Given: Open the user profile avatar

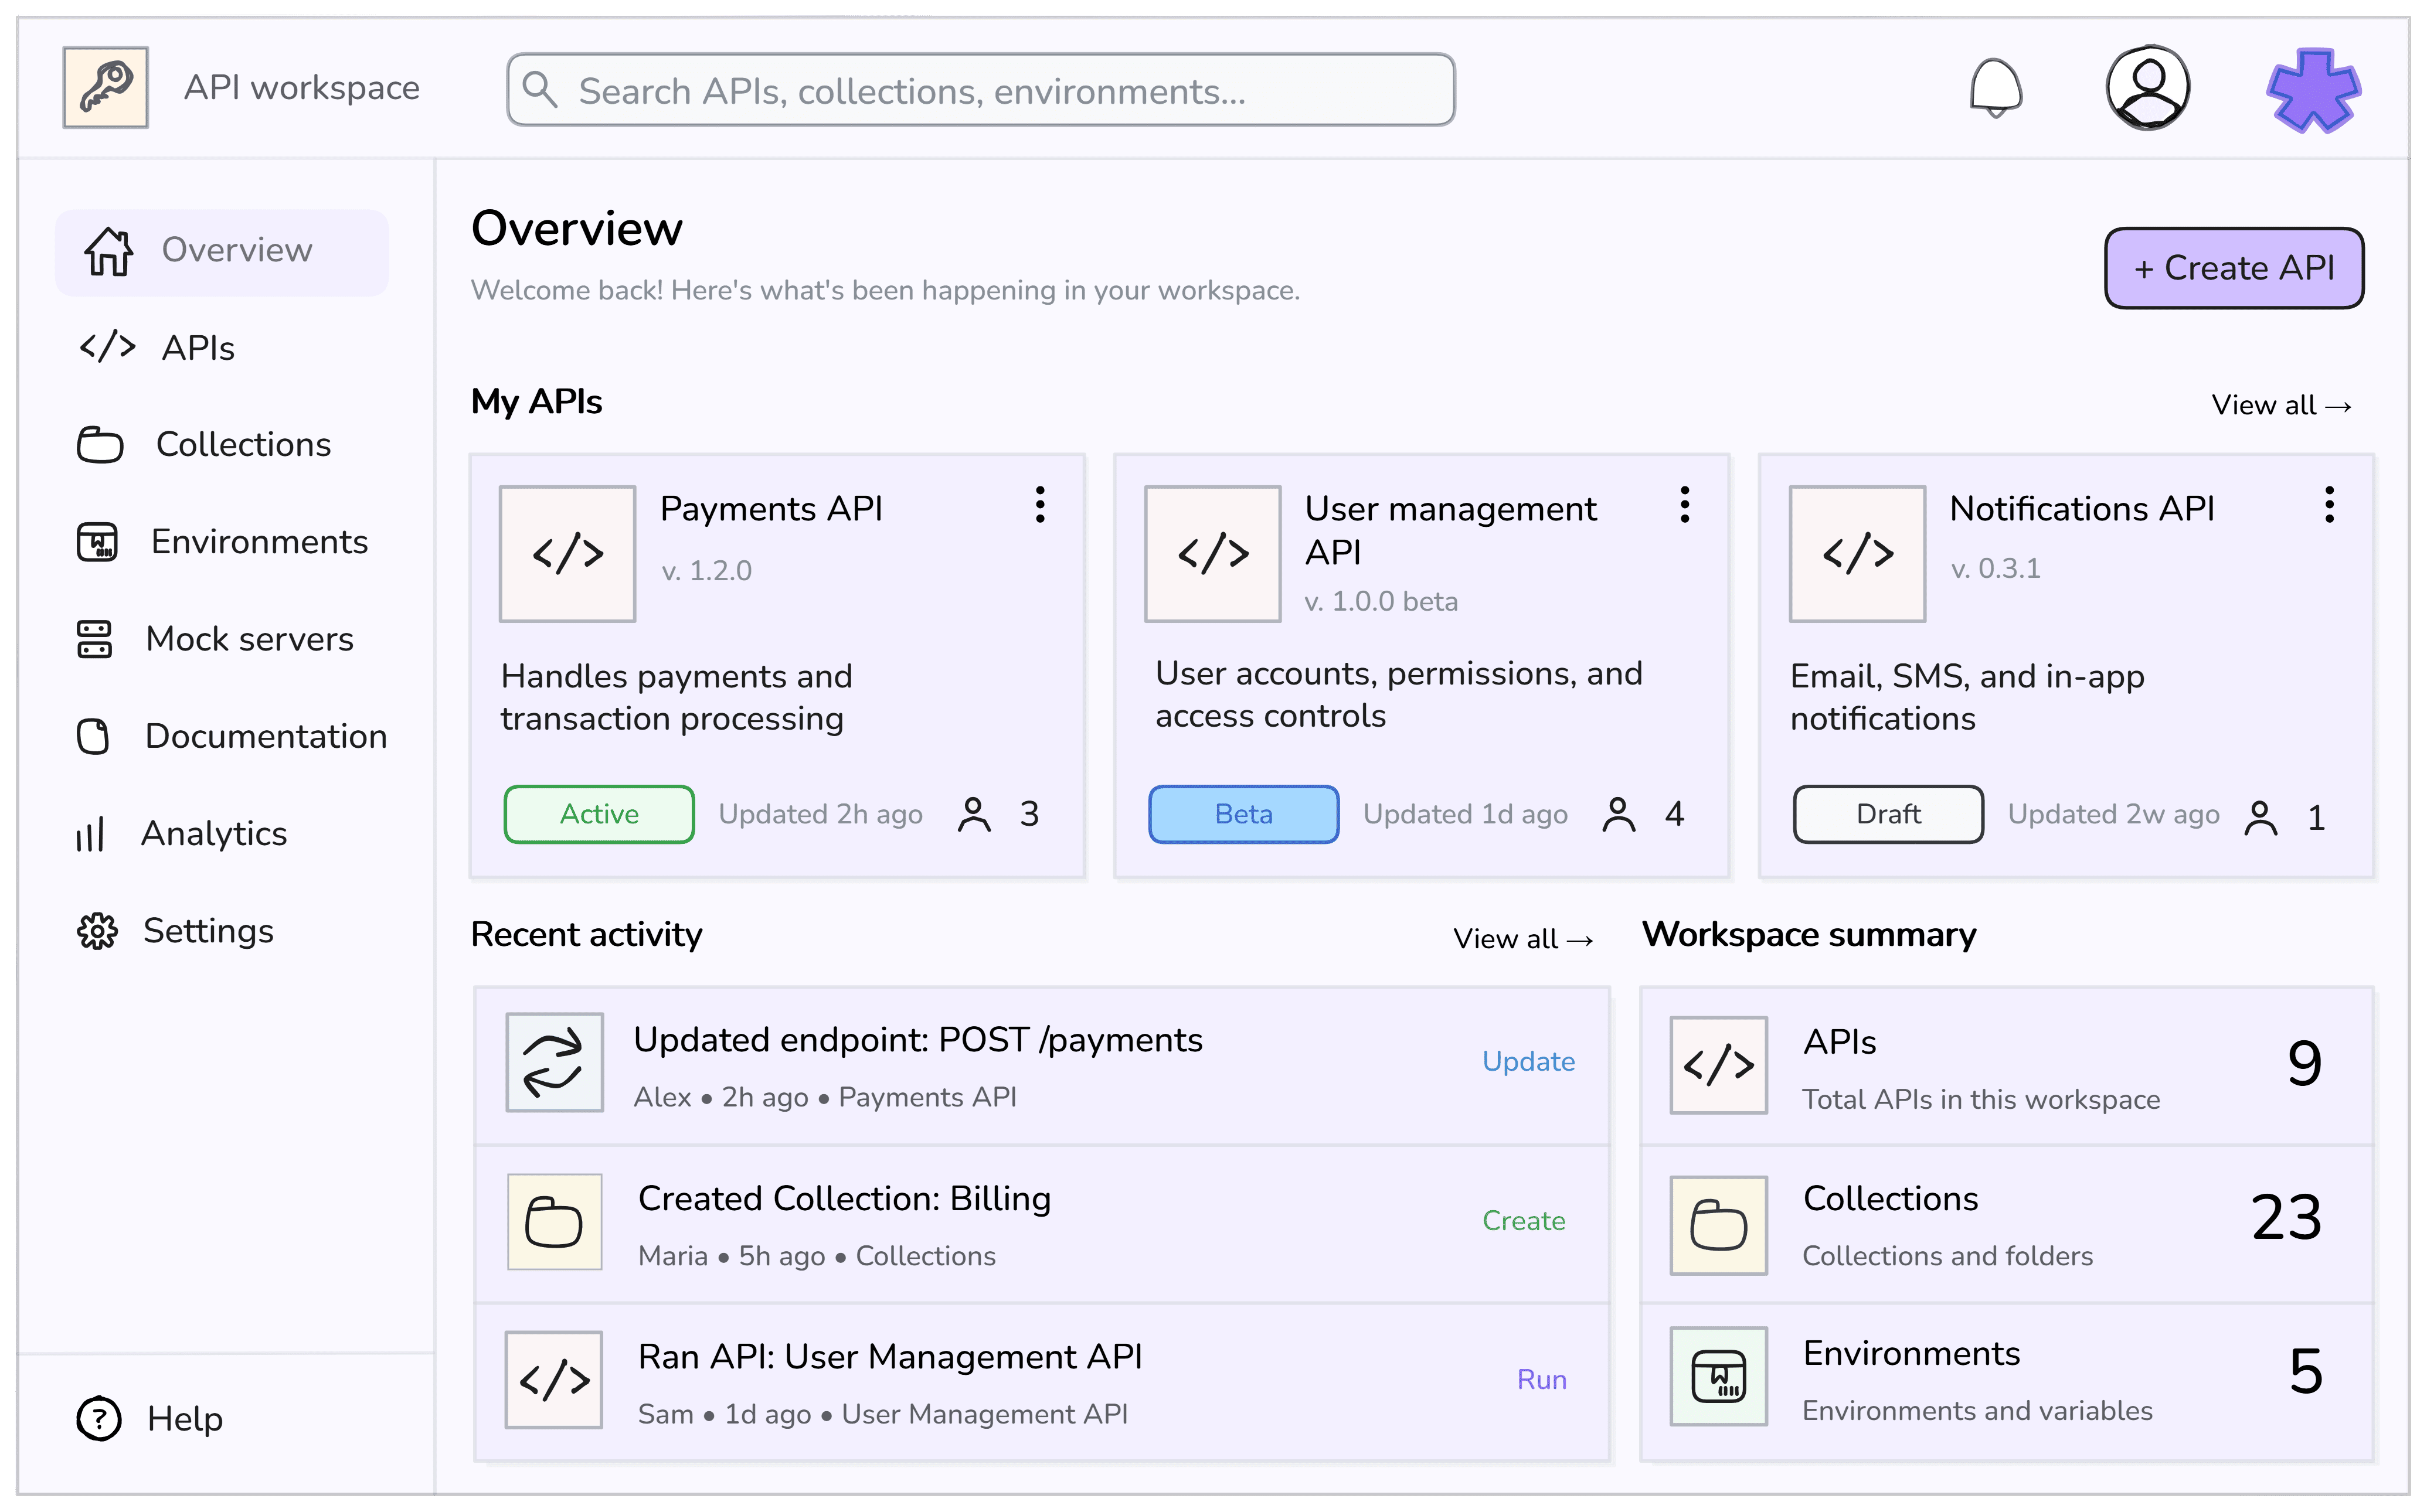Looking at the screenshot, I should (2147, 88).
